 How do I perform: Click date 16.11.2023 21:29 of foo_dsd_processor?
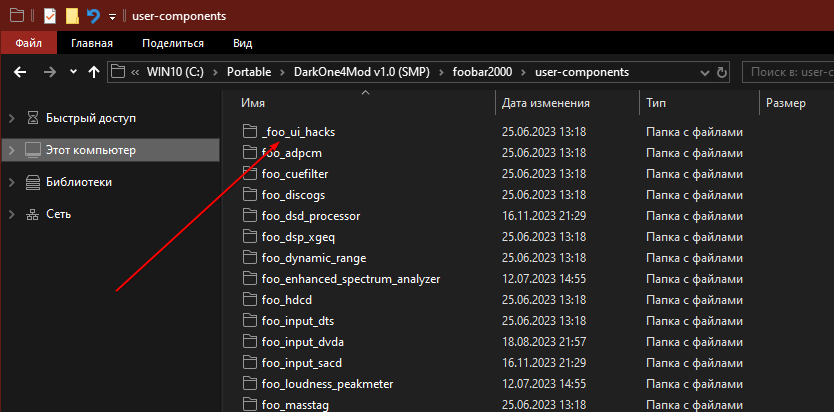point(544,216)
